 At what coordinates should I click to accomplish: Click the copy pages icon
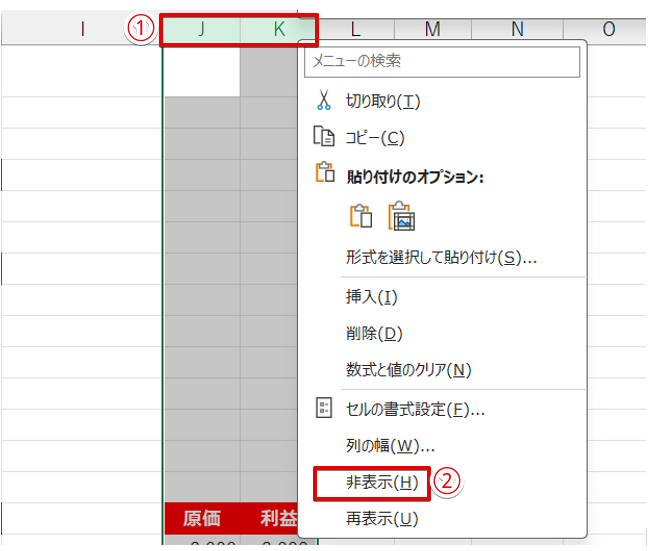click(324, 136)
